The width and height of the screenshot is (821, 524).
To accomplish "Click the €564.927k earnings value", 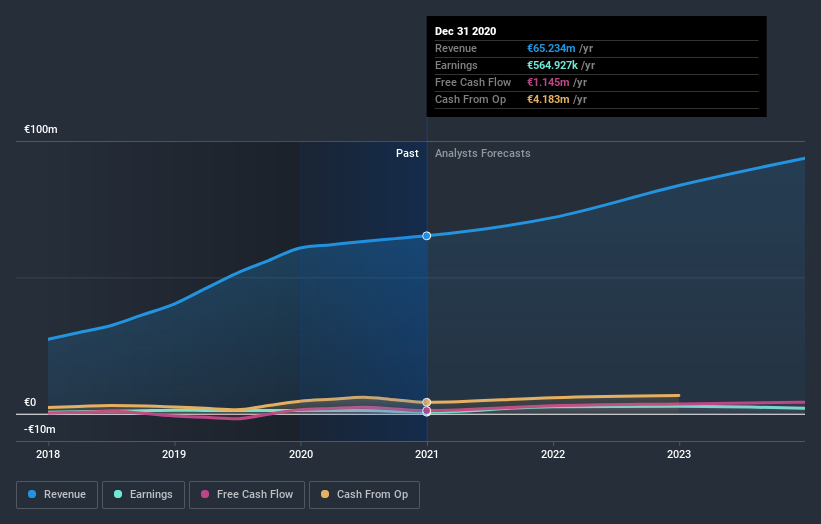I will click(552, 65).
